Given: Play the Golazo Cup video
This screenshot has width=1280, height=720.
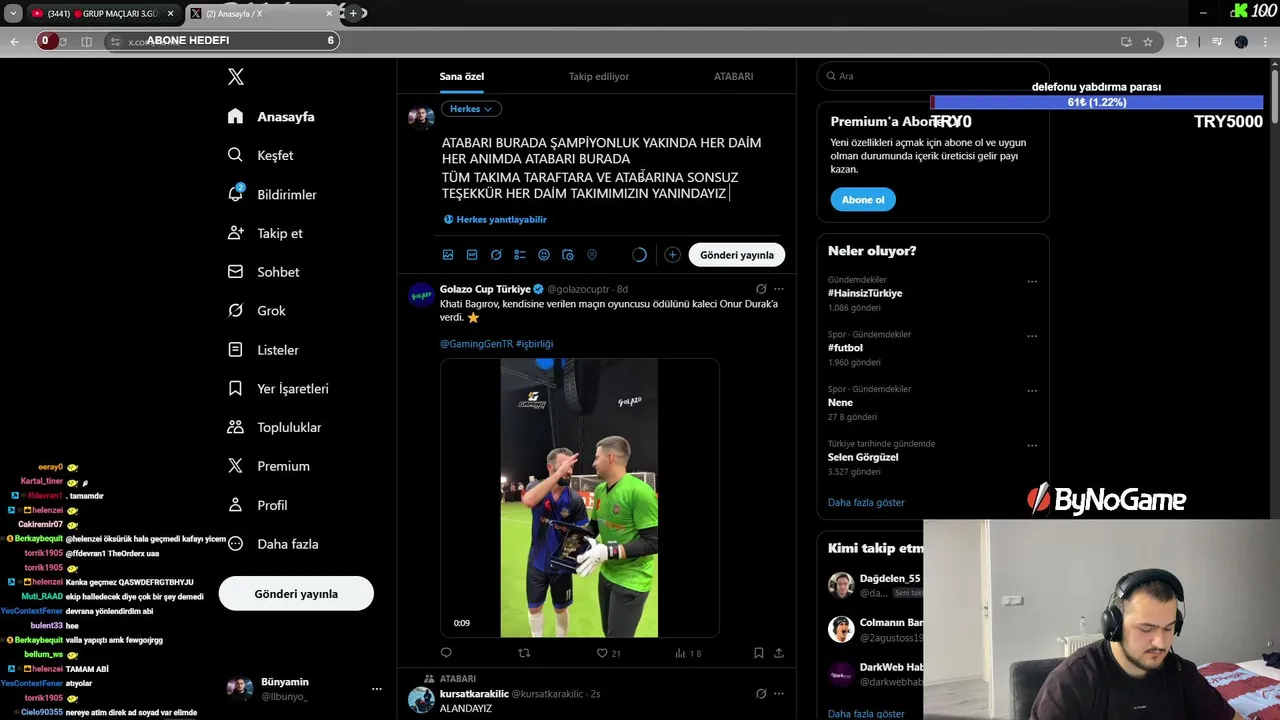Looking at the screenshot, I should point(579,498).
